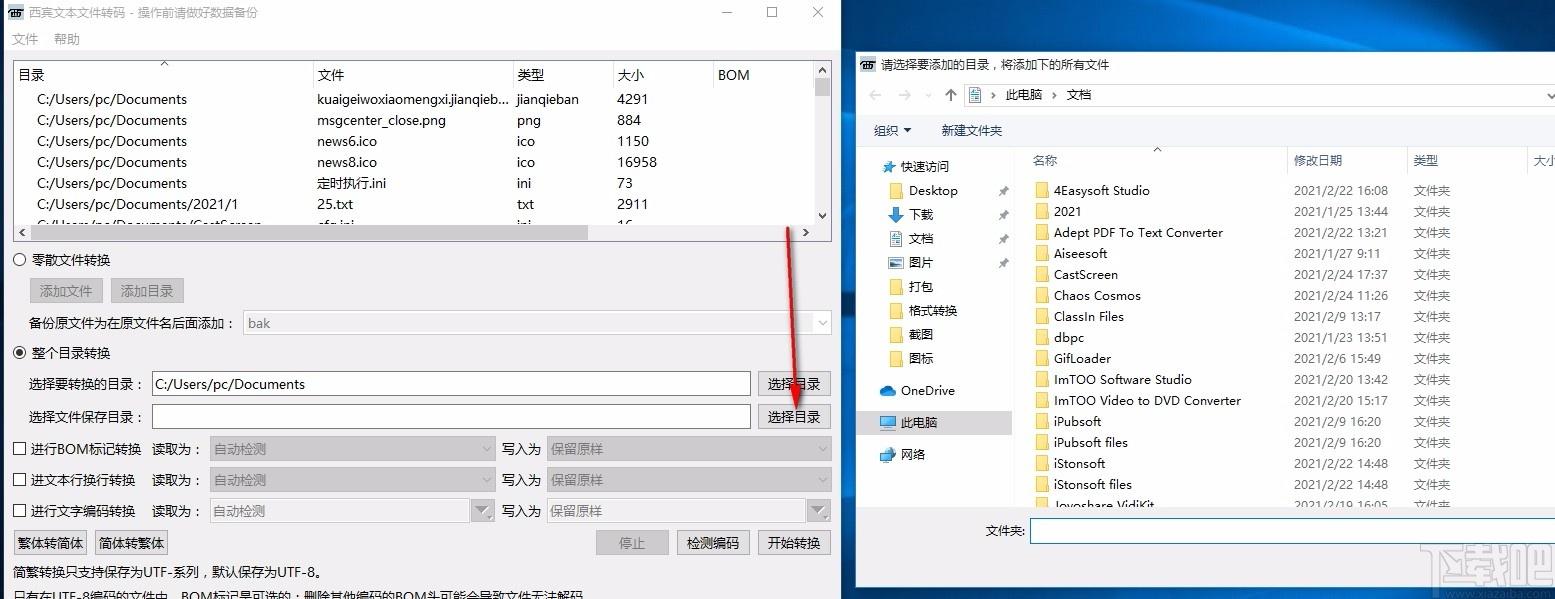Open the 文件 menu
The height and width of the screenshot is (599, 1555).
tap(25, 39)
